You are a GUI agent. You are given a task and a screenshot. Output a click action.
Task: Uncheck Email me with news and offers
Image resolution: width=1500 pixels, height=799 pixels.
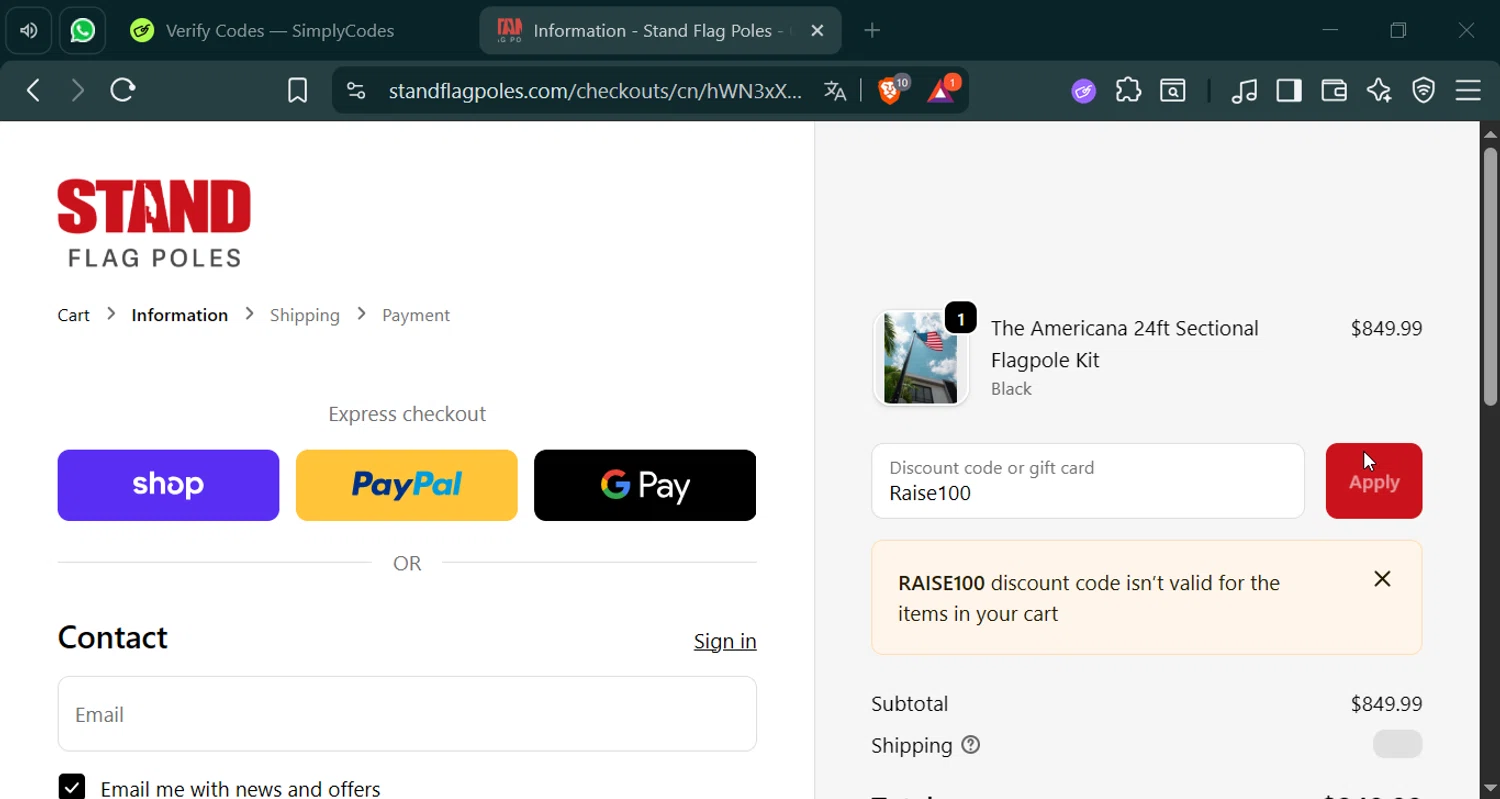click(x=72, y=787)
